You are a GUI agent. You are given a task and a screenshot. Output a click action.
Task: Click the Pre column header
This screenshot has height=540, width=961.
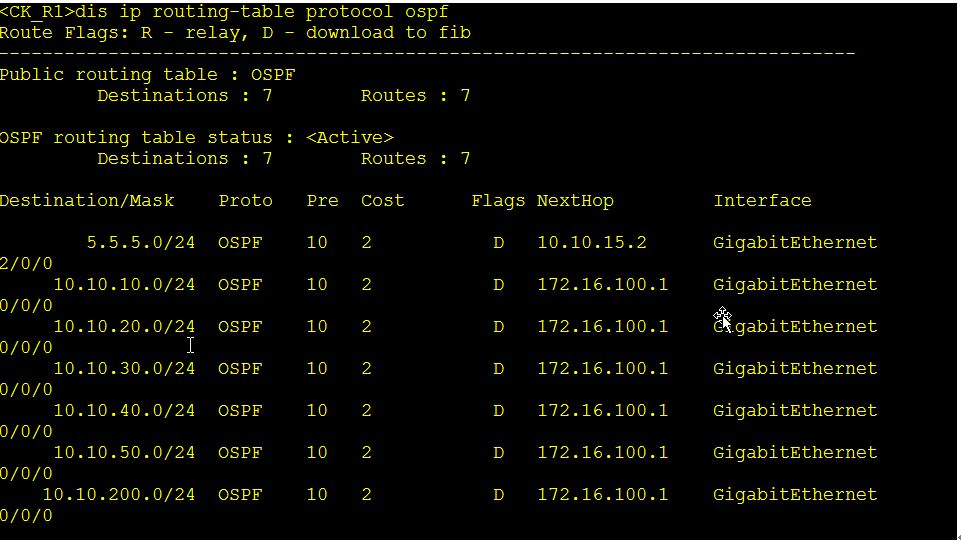322,201
